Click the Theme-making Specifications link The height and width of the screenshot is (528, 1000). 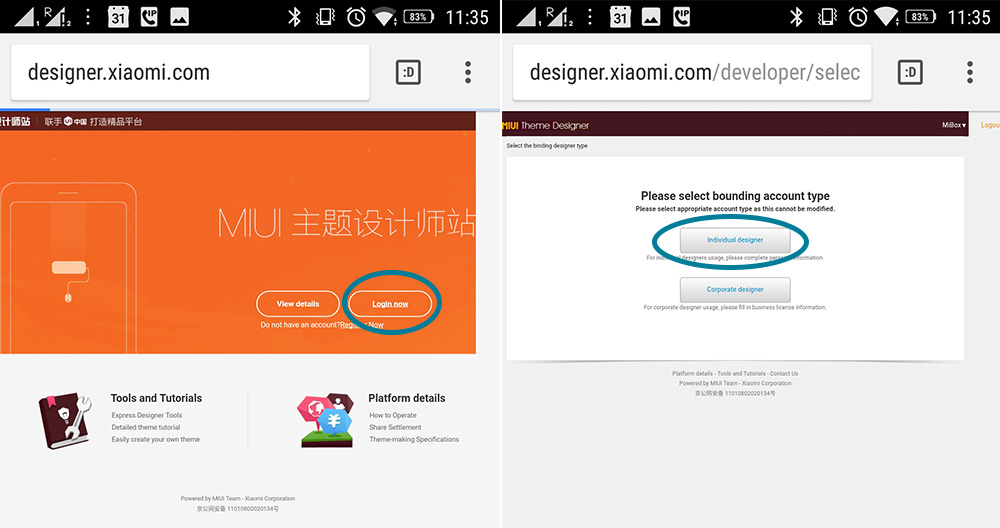tap(414, 439)
